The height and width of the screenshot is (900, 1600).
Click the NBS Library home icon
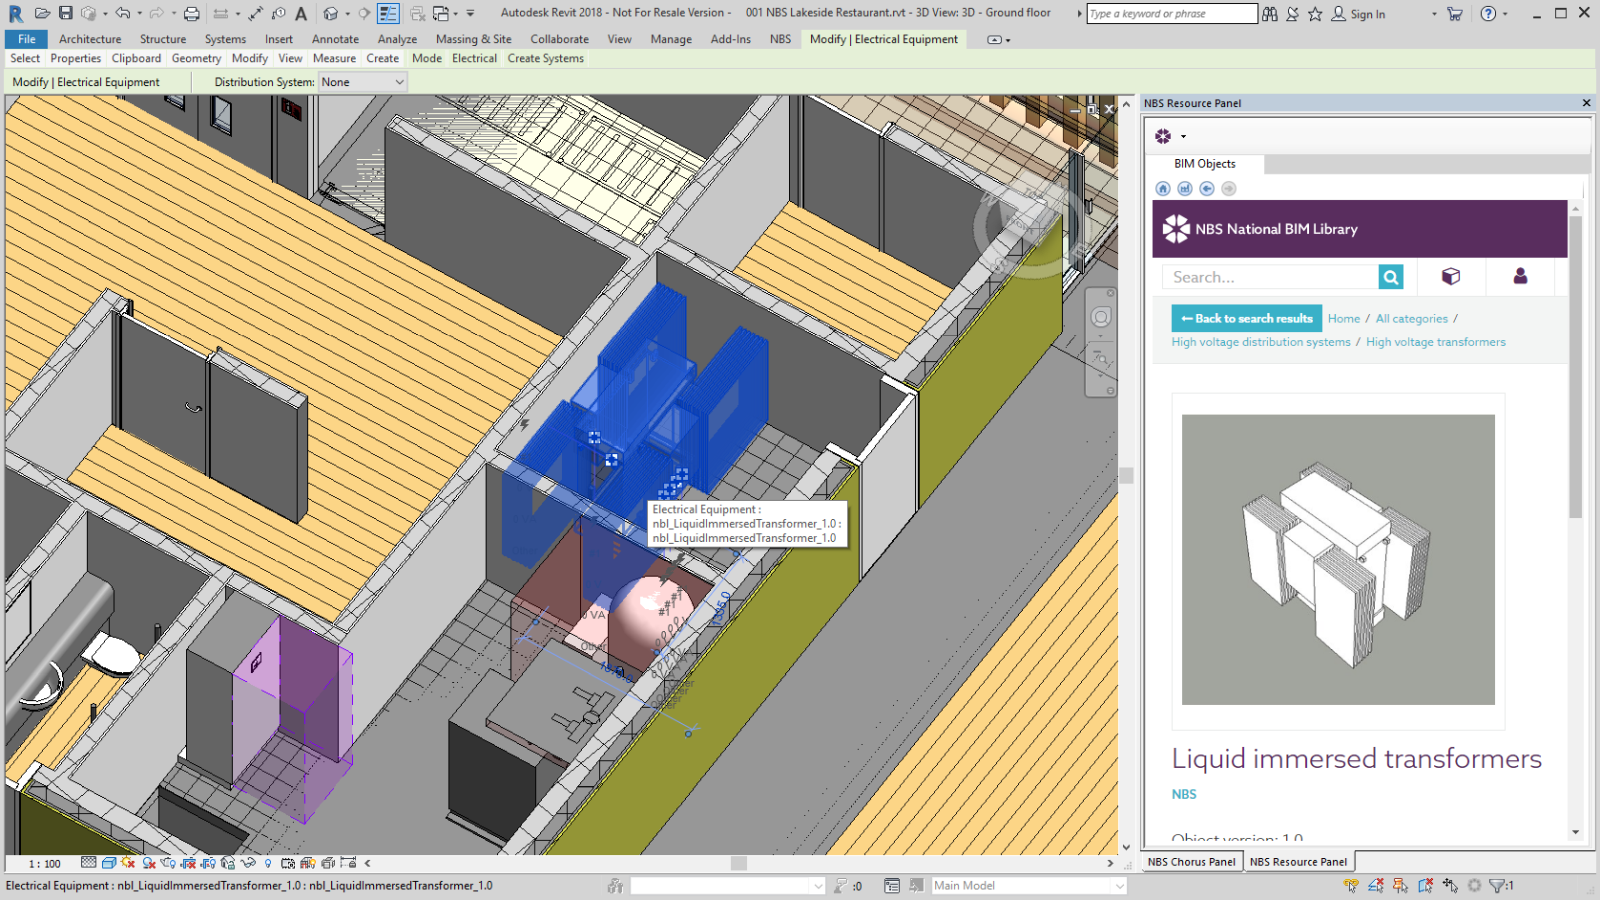click(1163, 188)
